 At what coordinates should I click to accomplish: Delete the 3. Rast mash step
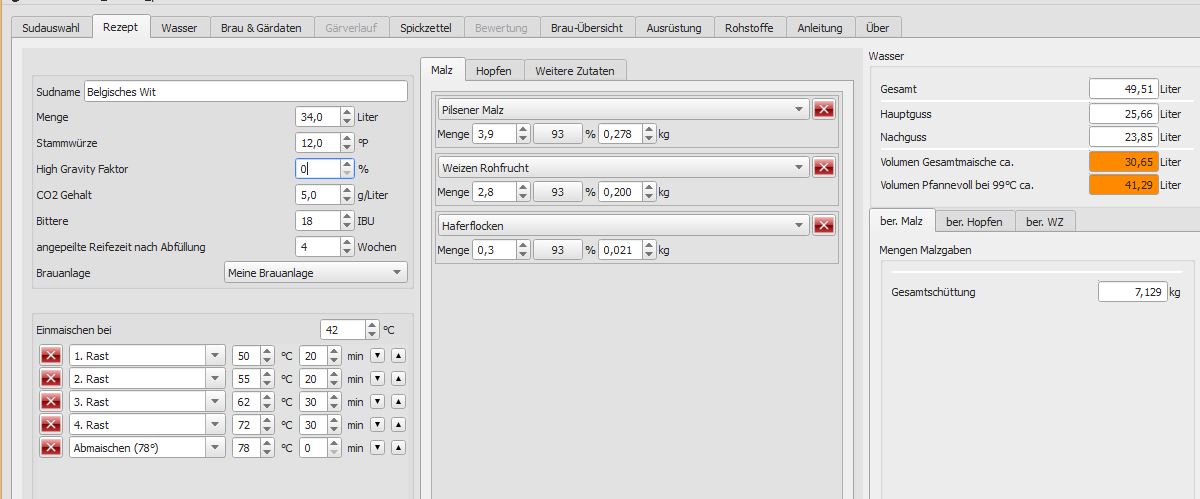click(x=51, y=401)
